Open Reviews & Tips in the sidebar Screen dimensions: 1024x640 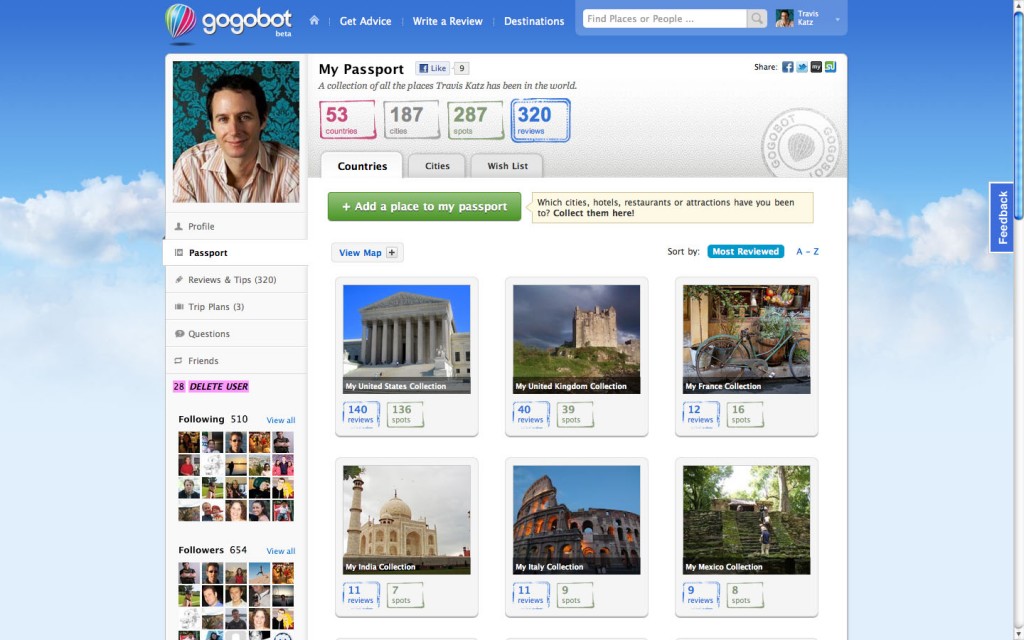pos(232,280)
